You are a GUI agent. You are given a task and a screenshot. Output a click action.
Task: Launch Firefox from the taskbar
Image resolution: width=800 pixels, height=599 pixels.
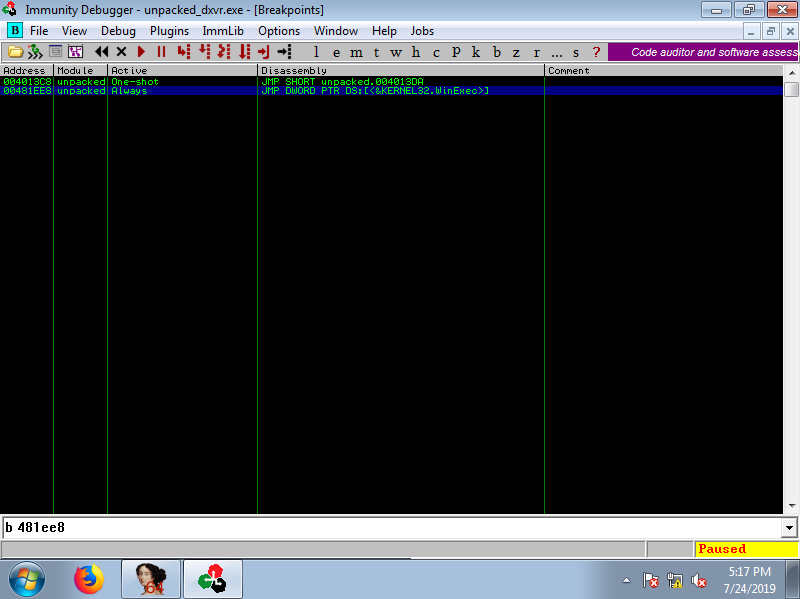click(89, 579)
